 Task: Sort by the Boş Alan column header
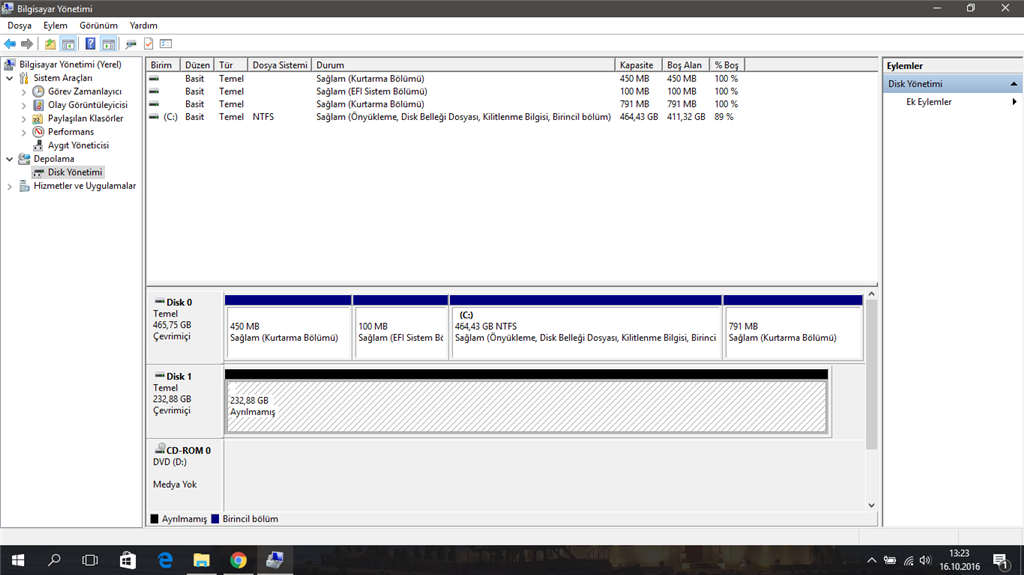click(x=685, y=65)
